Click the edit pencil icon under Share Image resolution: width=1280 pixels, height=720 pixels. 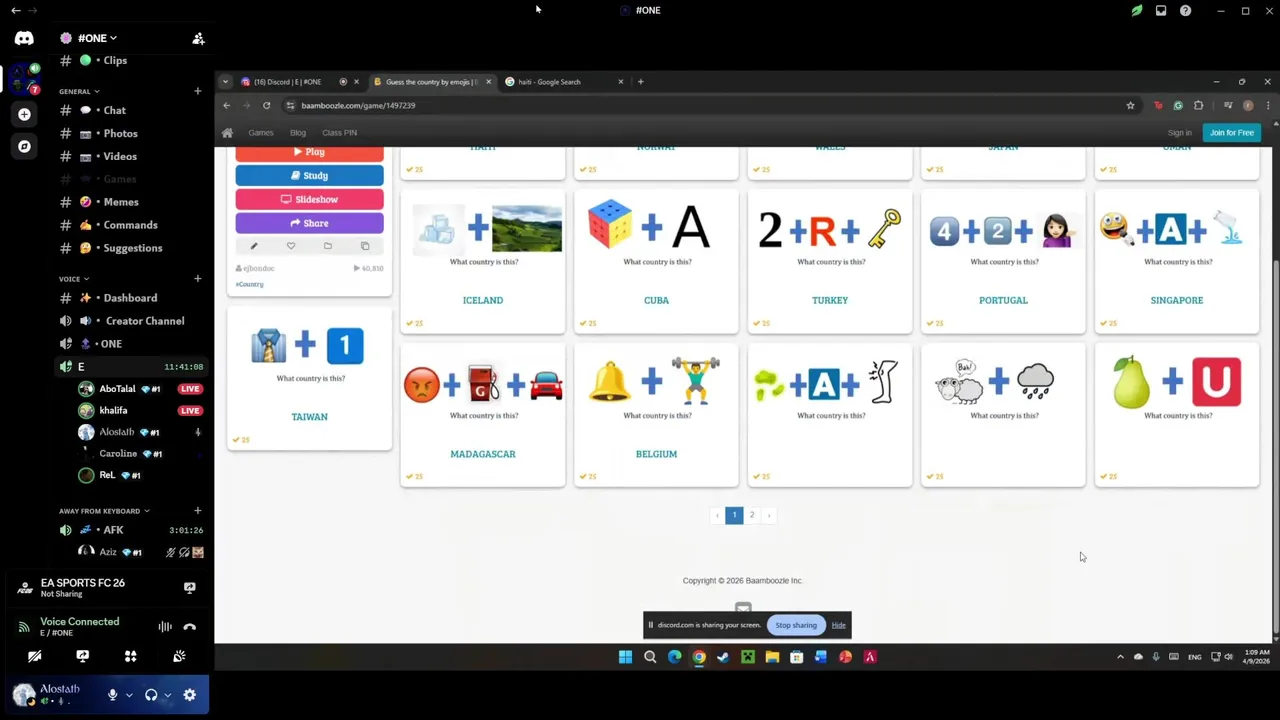coord(253,246)
